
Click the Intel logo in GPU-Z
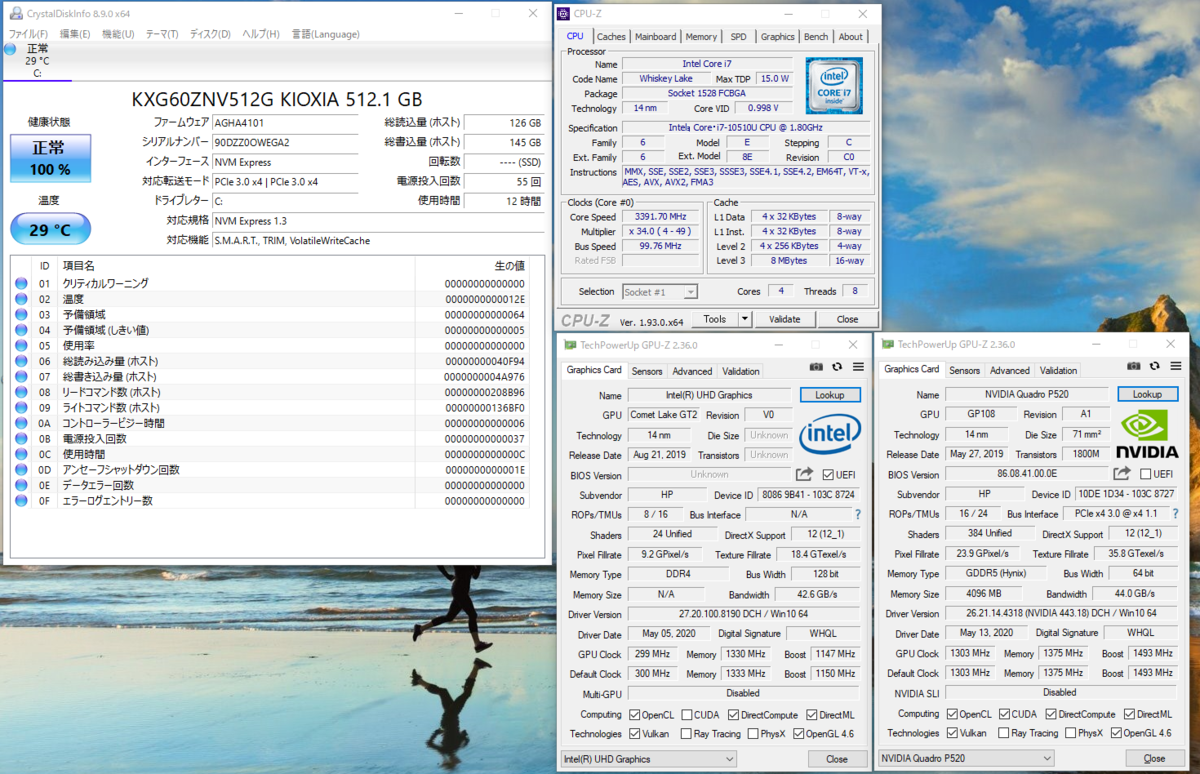click(x=830, y=436)
